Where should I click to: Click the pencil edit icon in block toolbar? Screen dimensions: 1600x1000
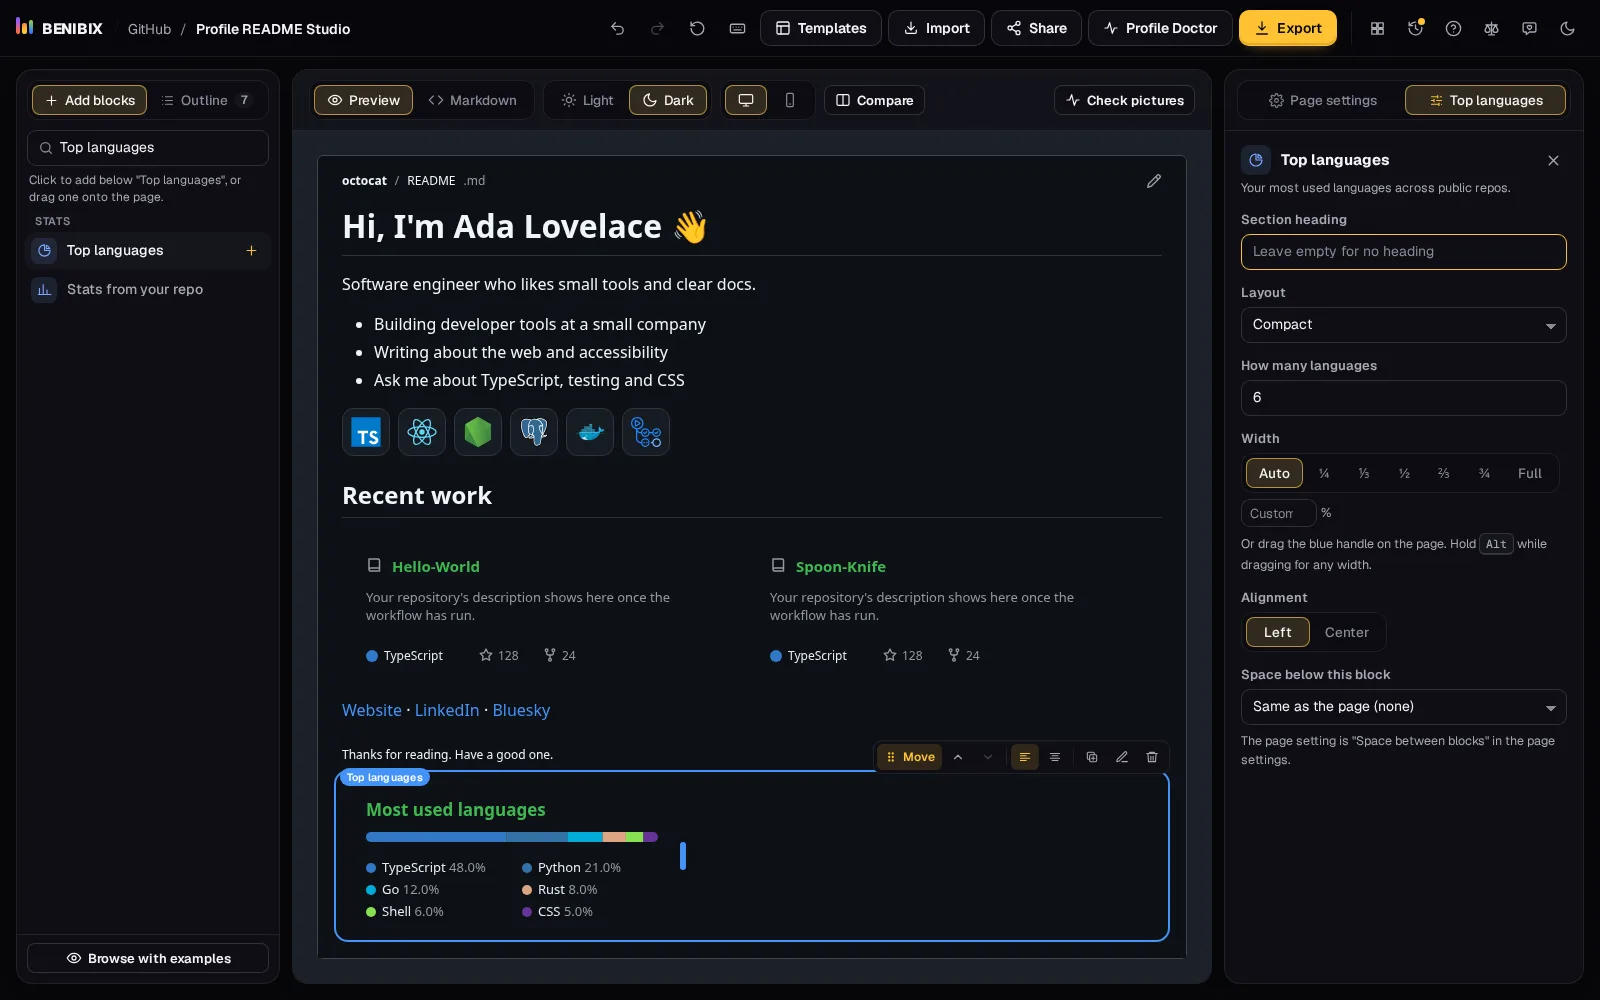(1122, 757)
